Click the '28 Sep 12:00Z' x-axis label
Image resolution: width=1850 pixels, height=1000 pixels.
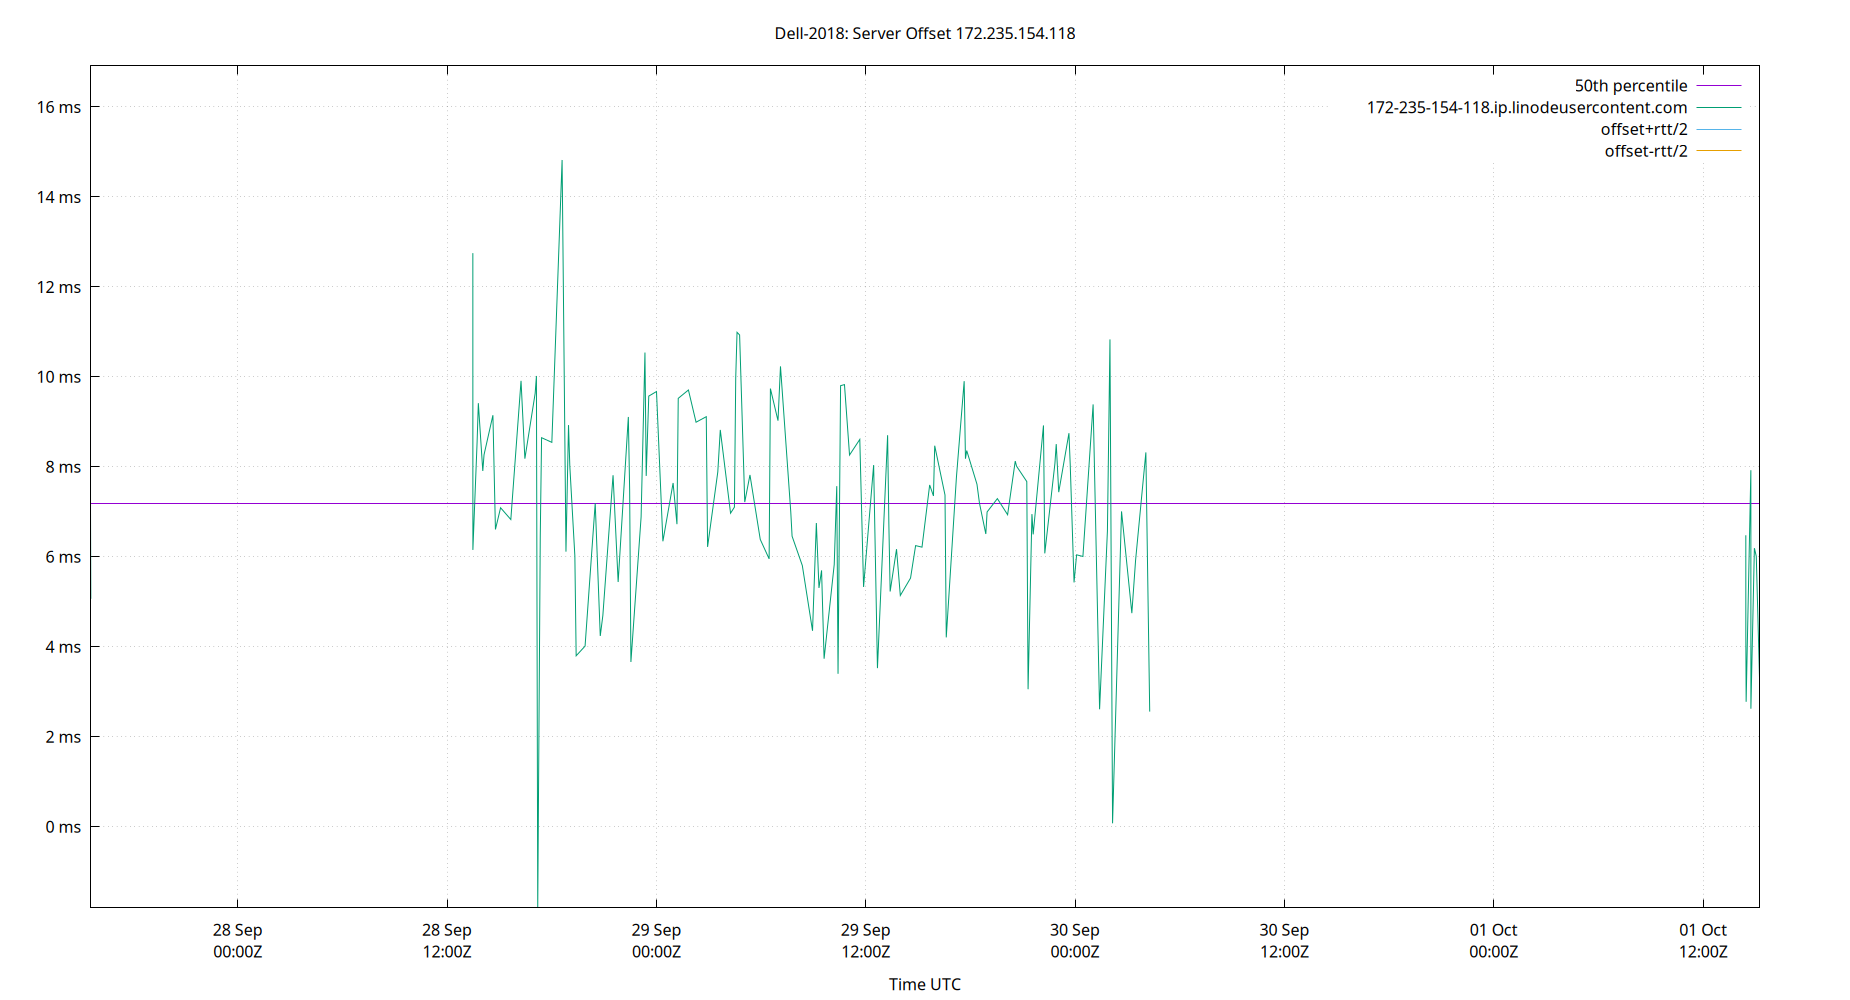tap(447, 941)
